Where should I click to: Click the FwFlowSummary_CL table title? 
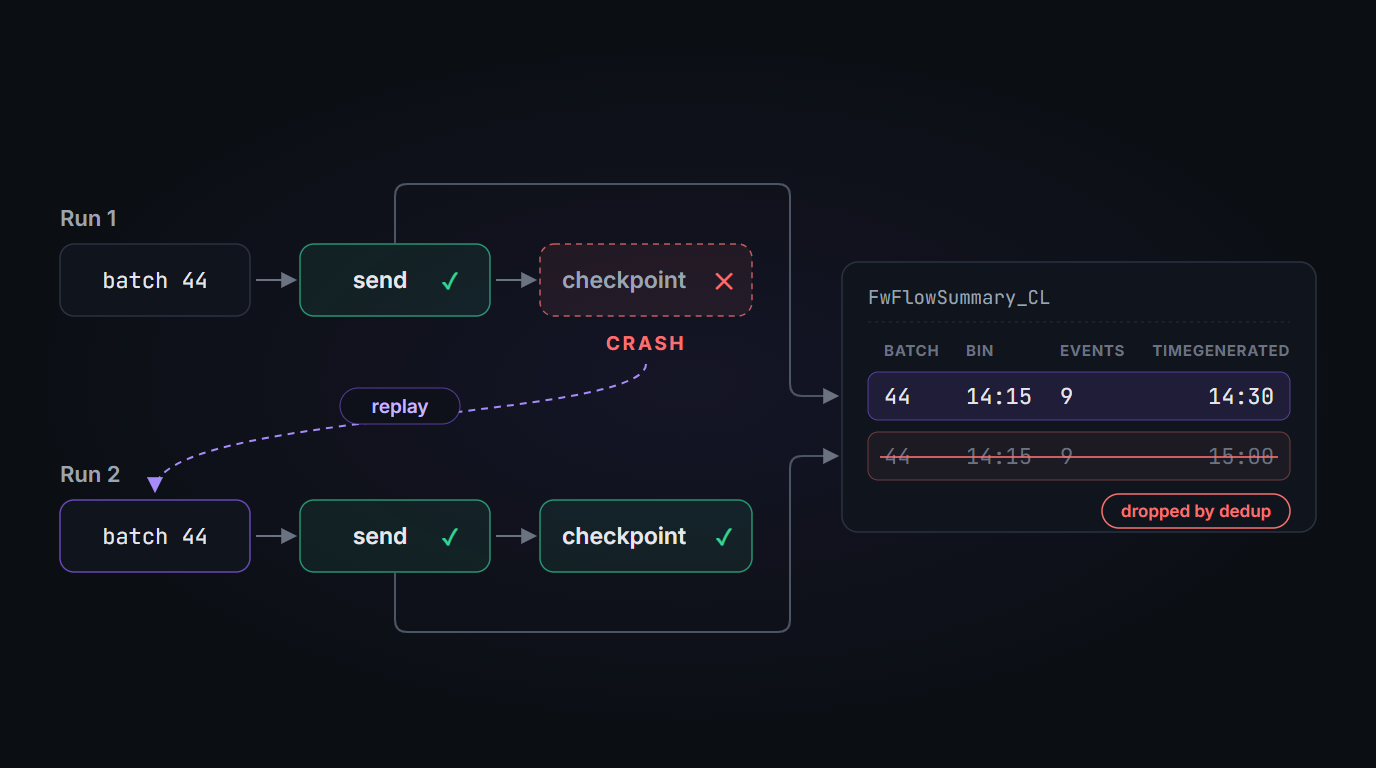pos(959,298)
